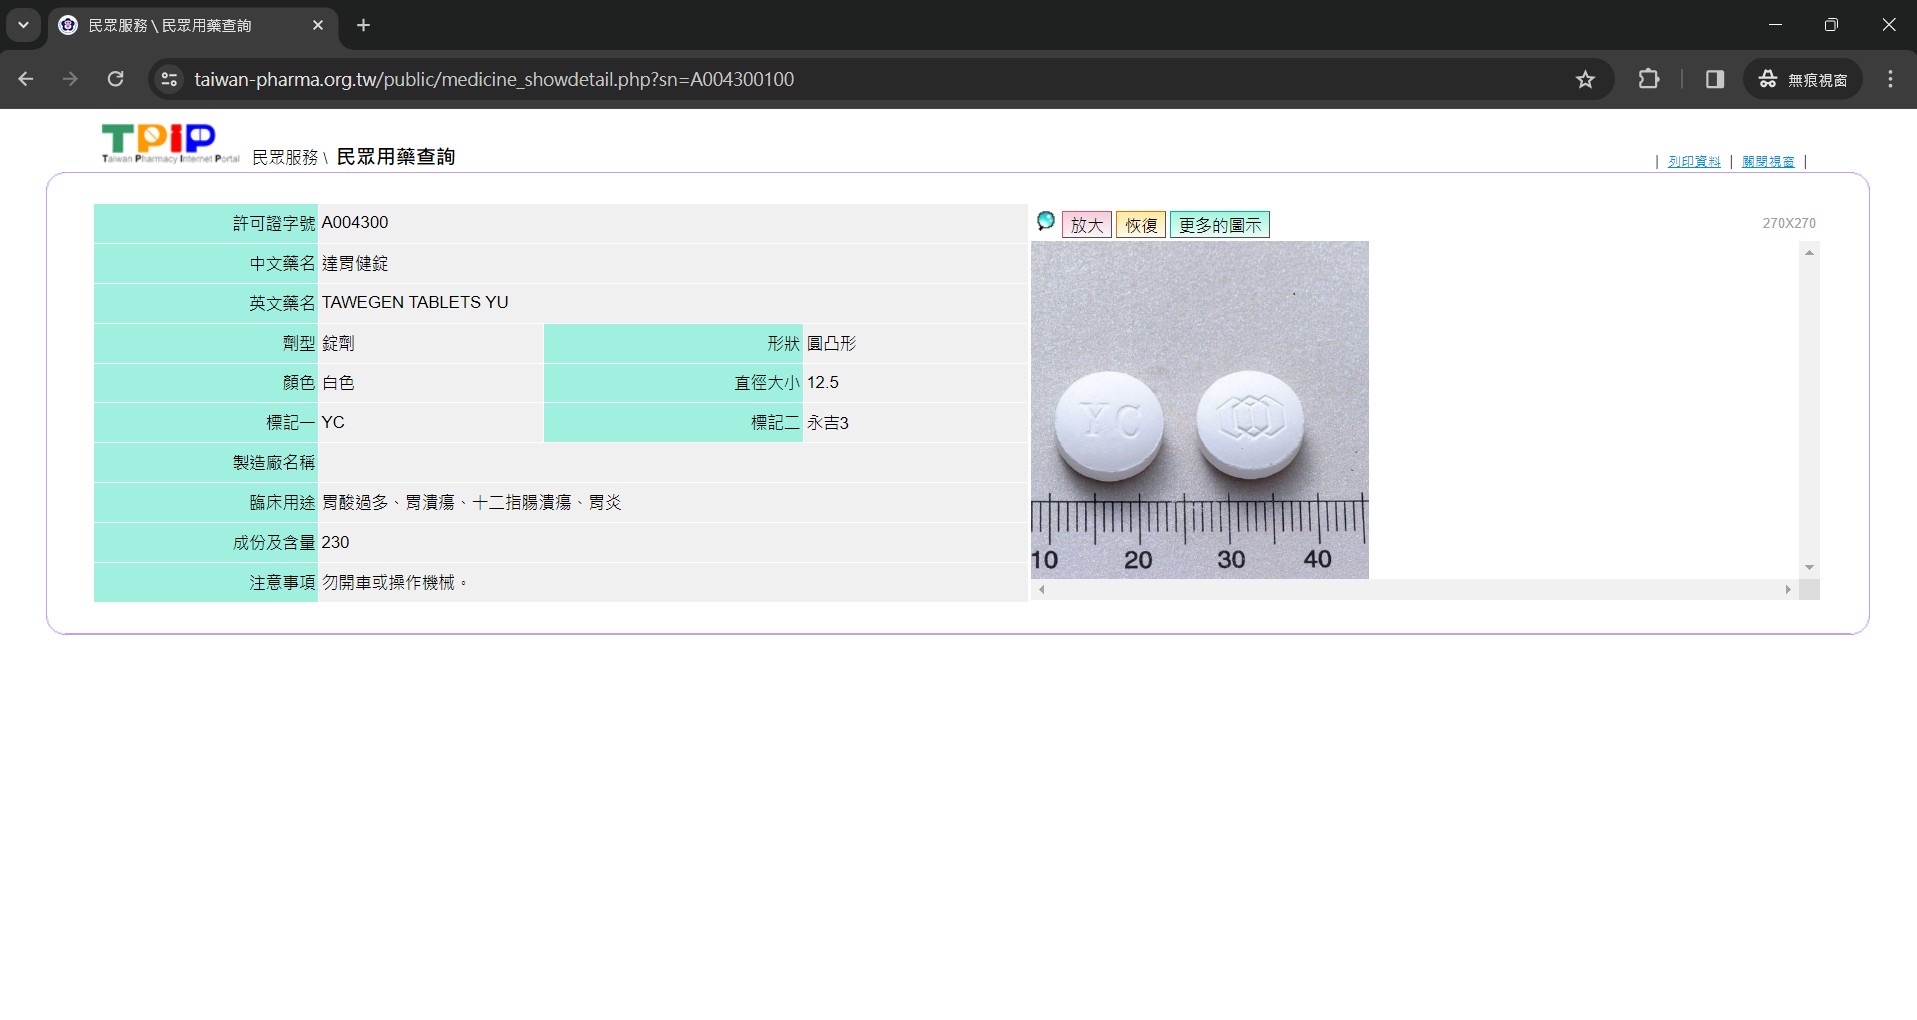Viewport: 1917px width, 1020px height.
Task: Click the magnifier icon beside 放大
Action: [x=1046, y=221]
